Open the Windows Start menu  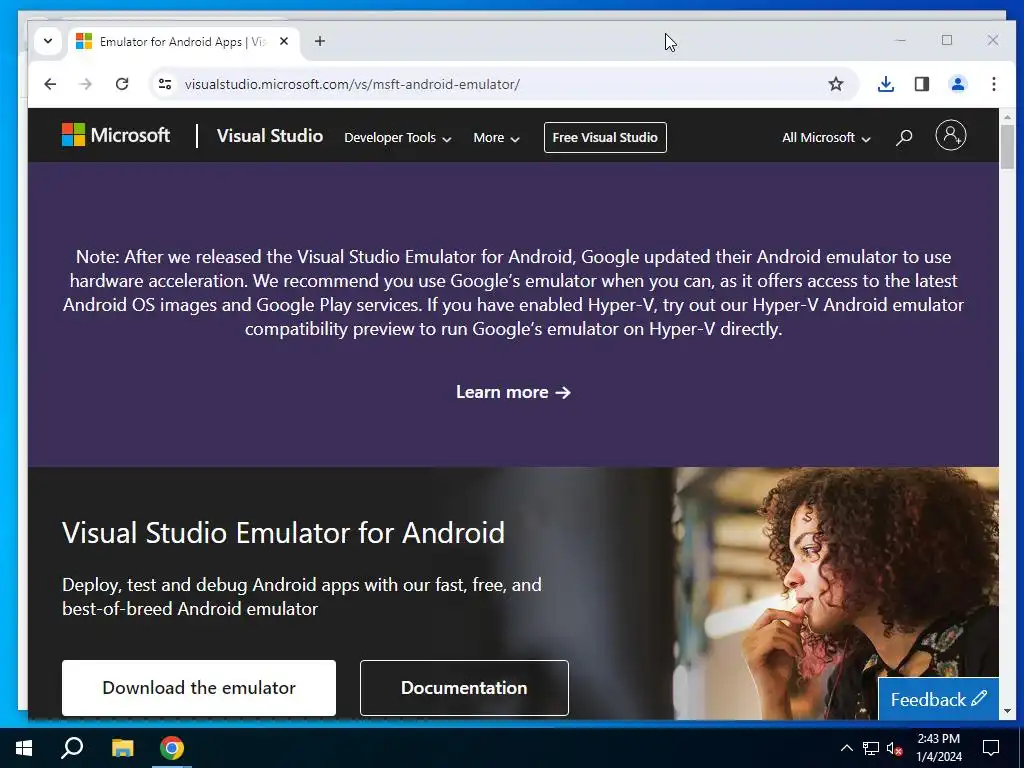pyautogui.click(x=24, y=748)
